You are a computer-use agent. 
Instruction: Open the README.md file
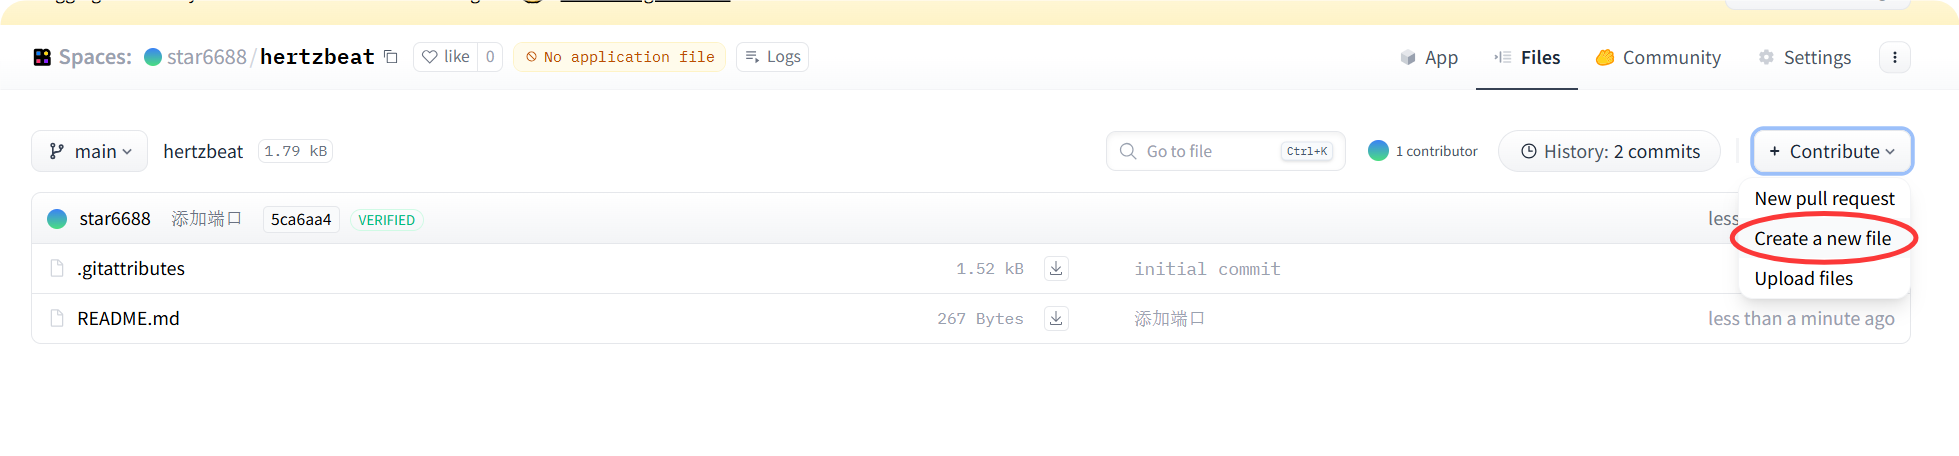click(x=128, y=319)
